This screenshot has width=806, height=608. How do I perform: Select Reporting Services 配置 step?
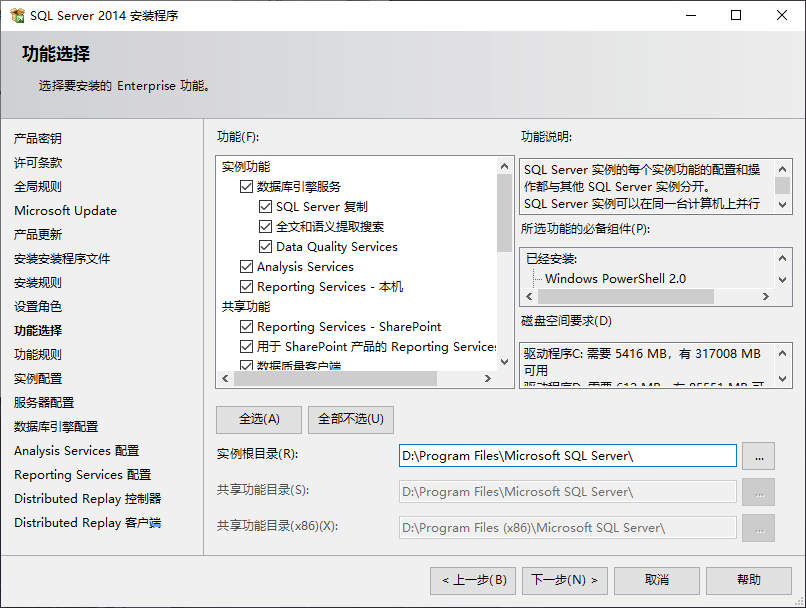coord(83,475)
